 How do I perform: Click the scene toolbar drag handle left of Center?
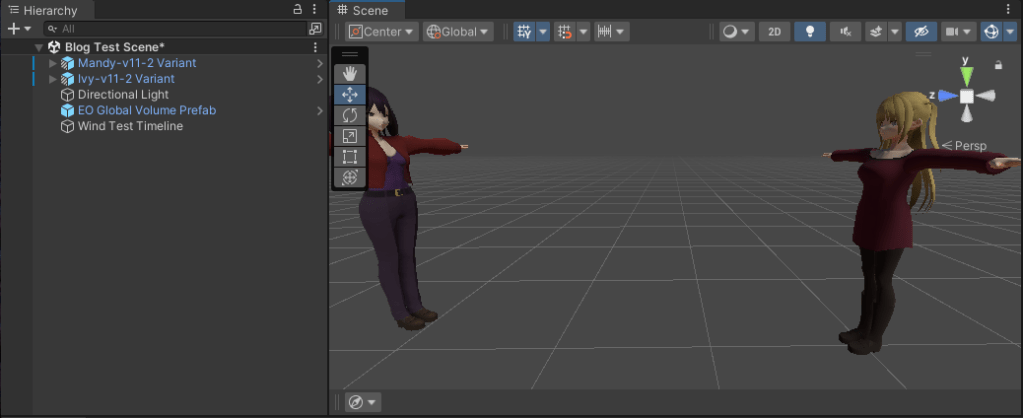click(337, 31)
